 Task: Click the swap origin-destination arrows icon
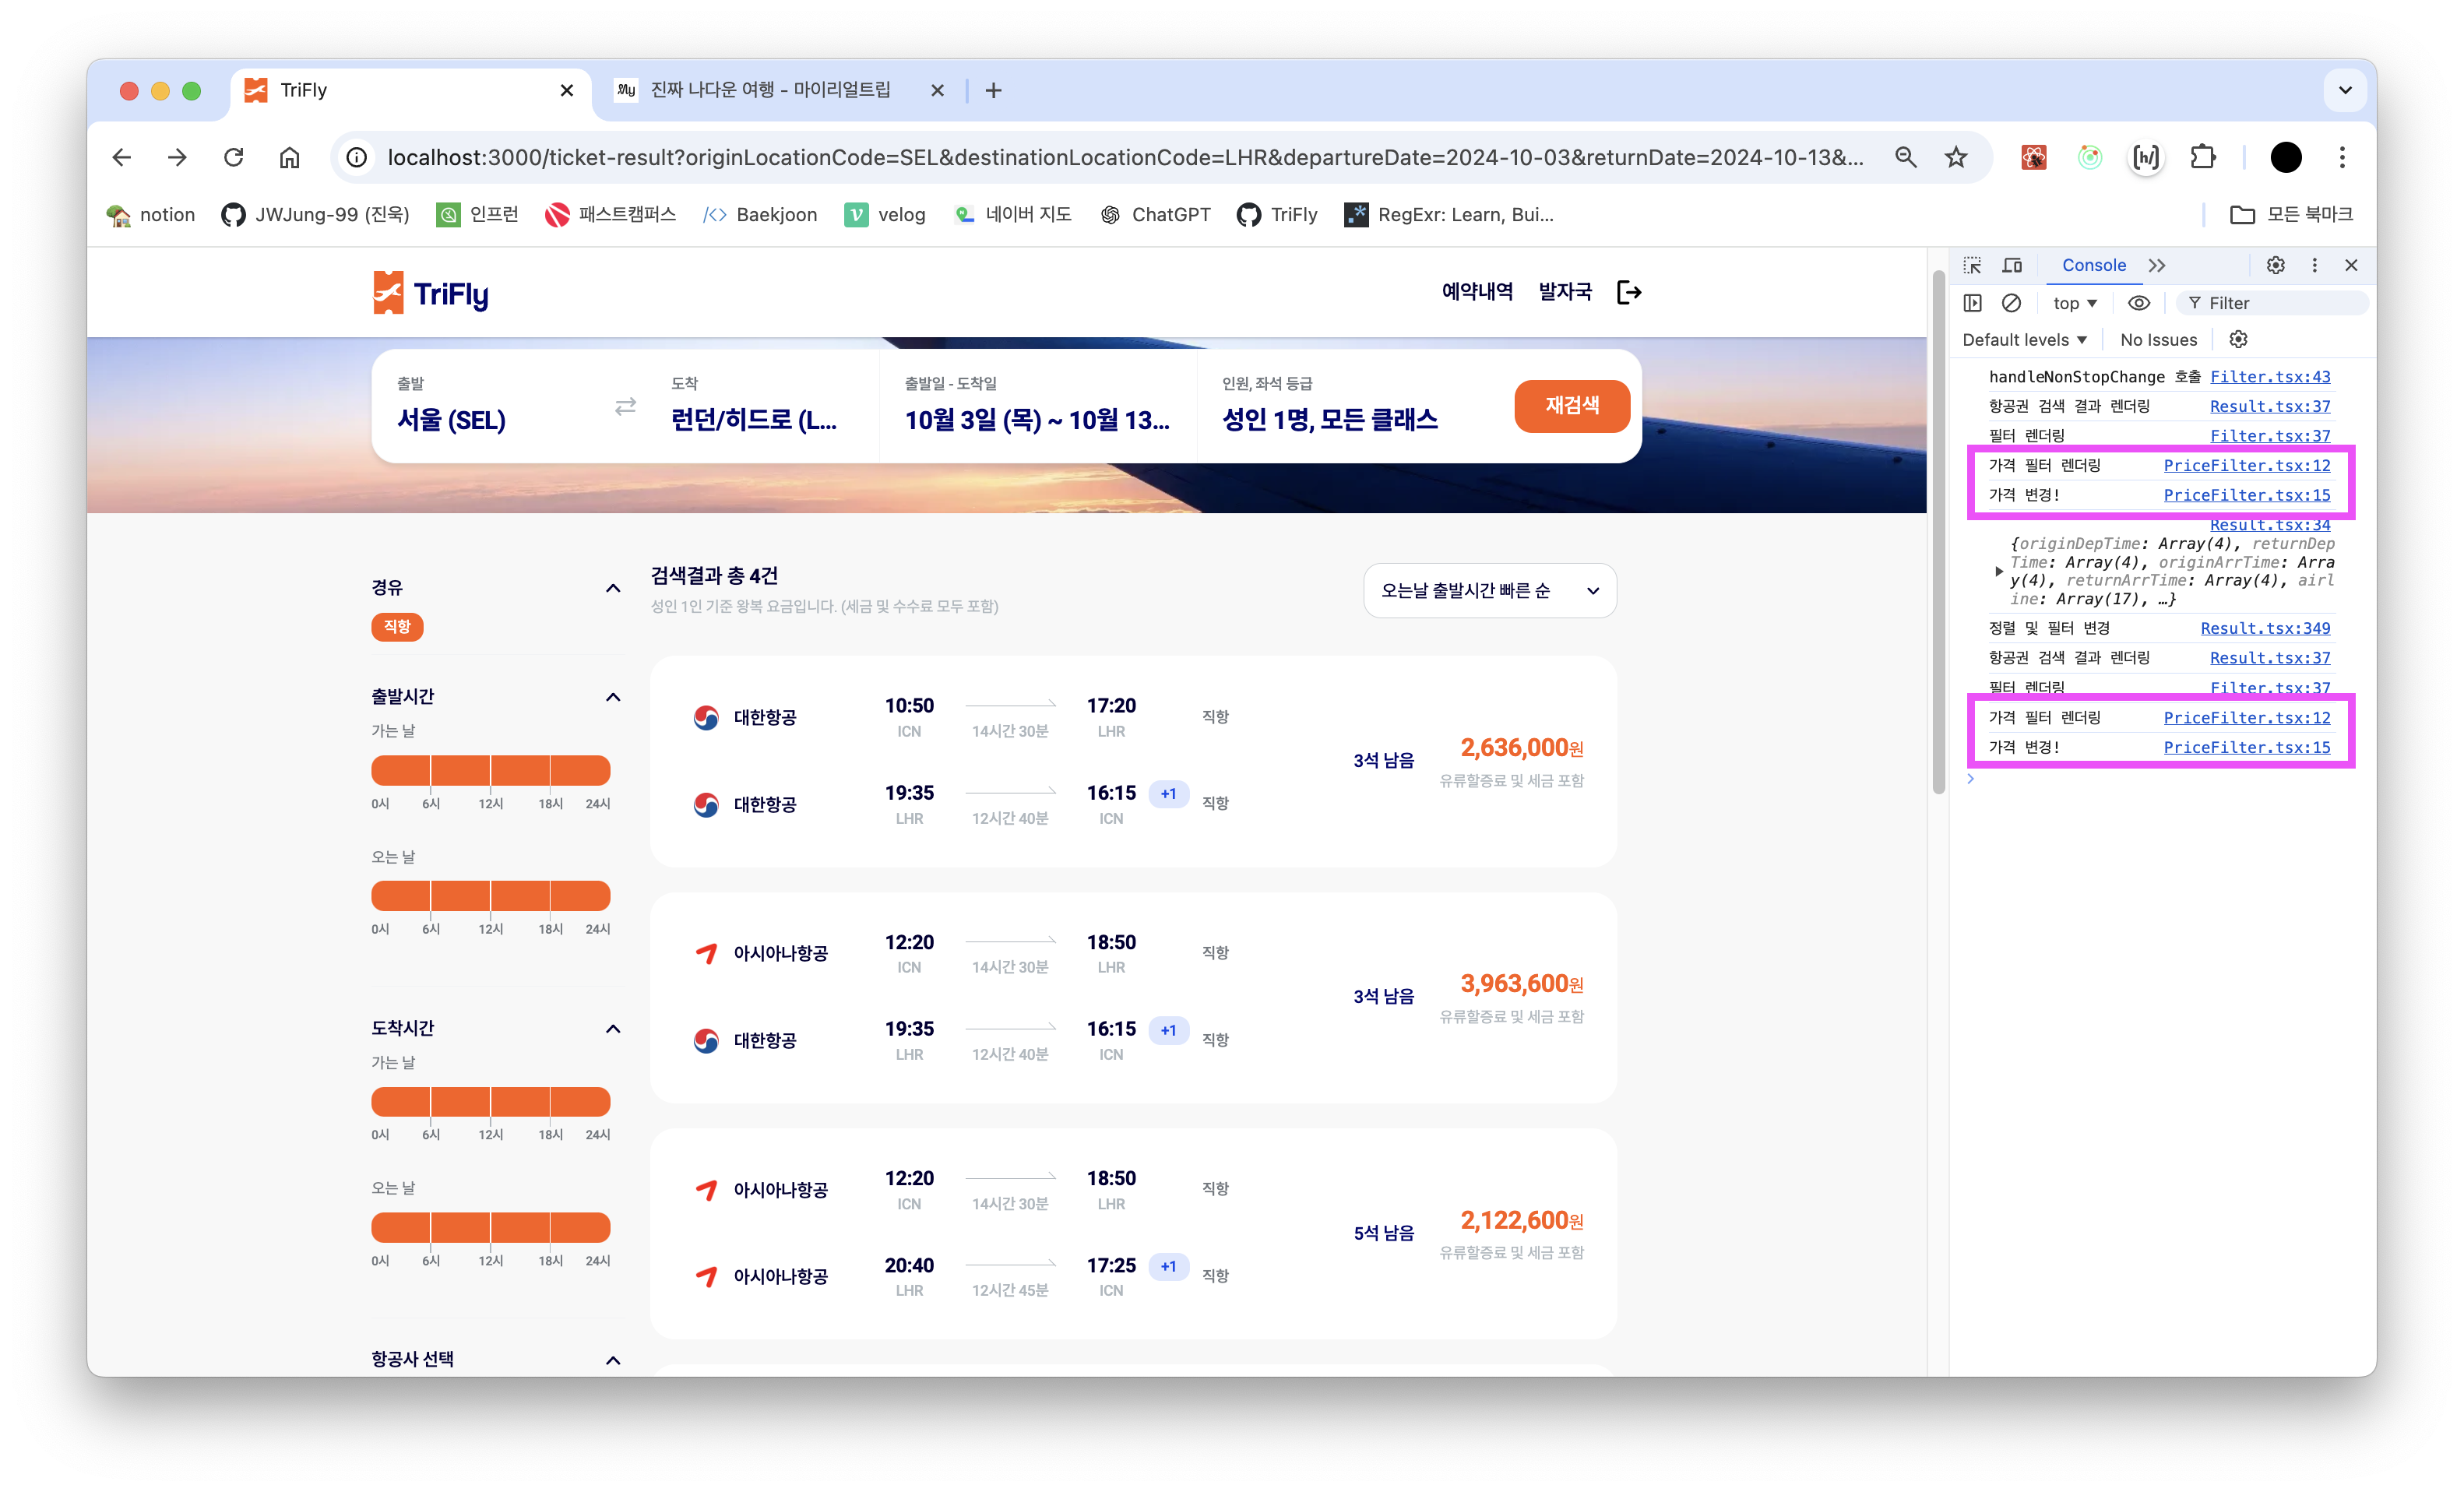[x=625, y=407]
